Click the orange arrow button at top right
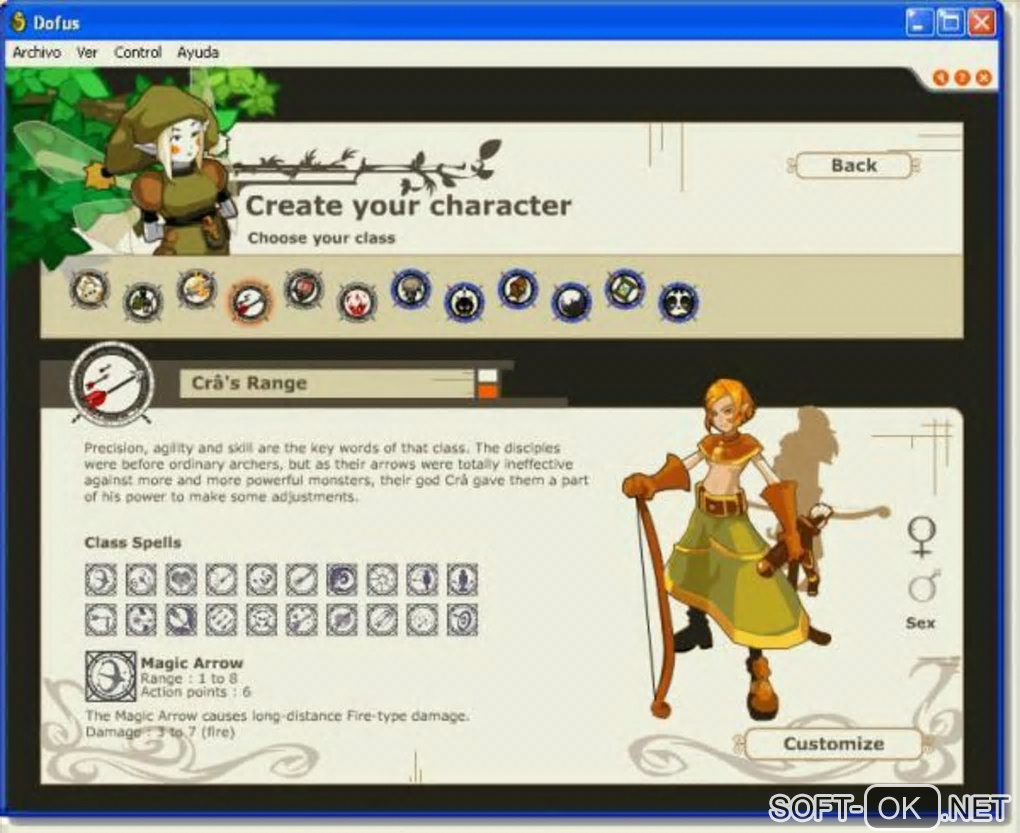 click(x=941, y=78)
